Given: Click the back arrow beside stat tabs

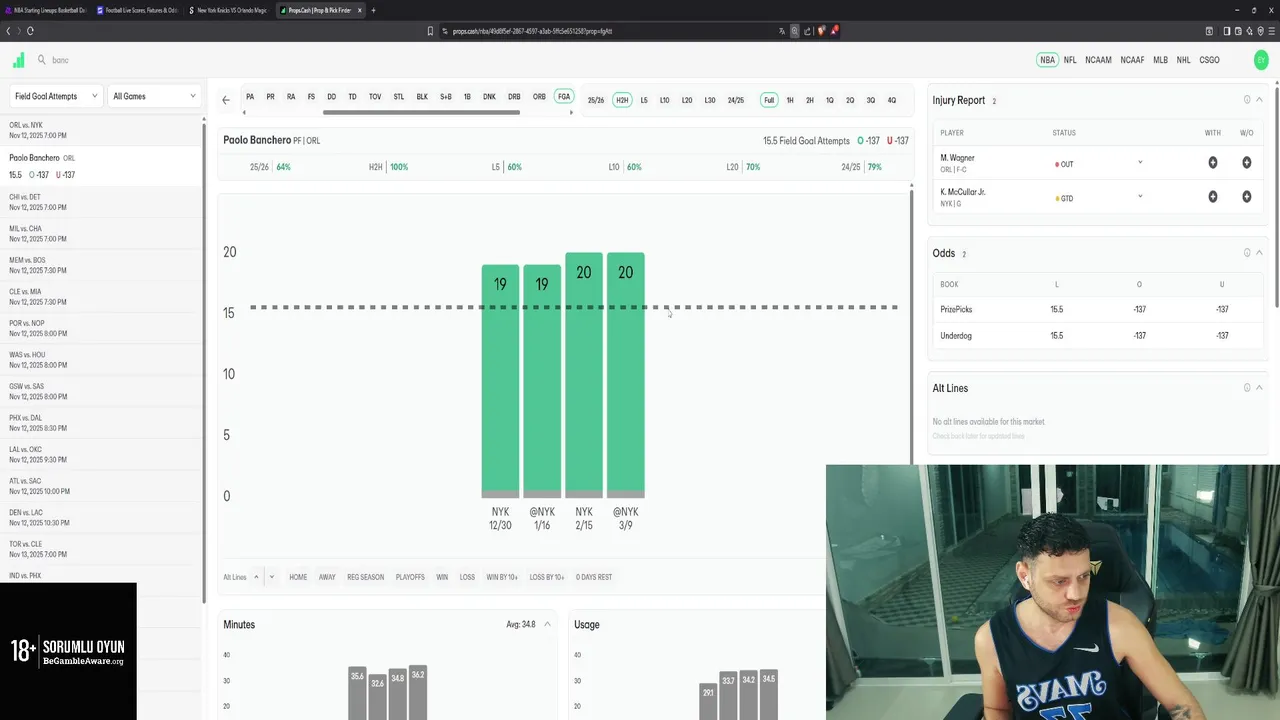Looking at the screenshot, I should click(226, 100).
